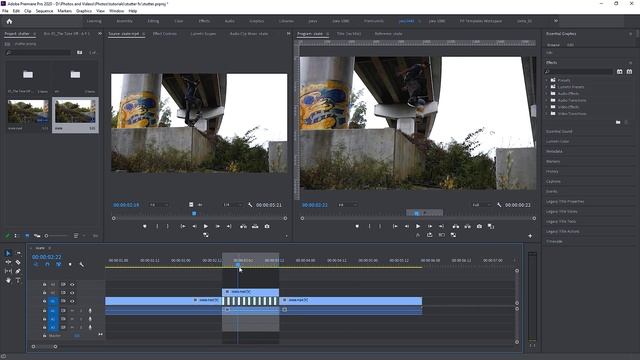Select the Selection tool in timeline toolbox
The image size is (640, 360).
click(x=8, y=253)
